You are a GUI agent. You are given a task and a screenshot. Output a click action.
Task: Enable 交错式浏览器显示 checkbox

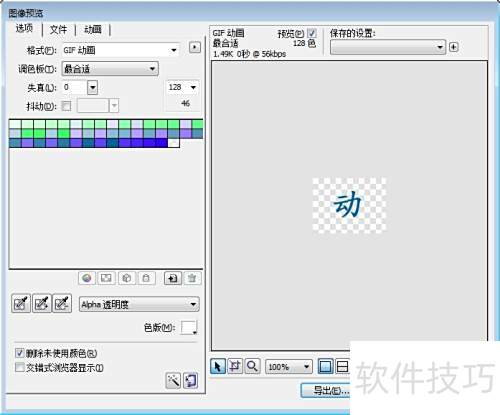click(20, 367)
